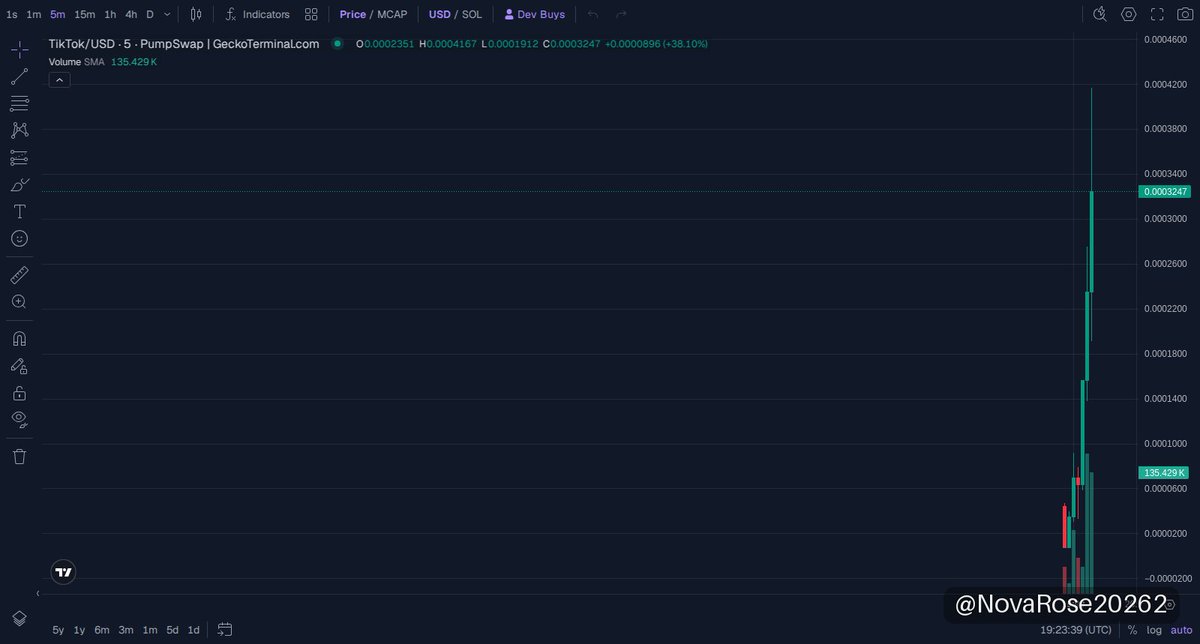Viewport: 1200px width, 644px height.
Task: Hide all drawings with eye icon
Action: click(x=19, y=420)
